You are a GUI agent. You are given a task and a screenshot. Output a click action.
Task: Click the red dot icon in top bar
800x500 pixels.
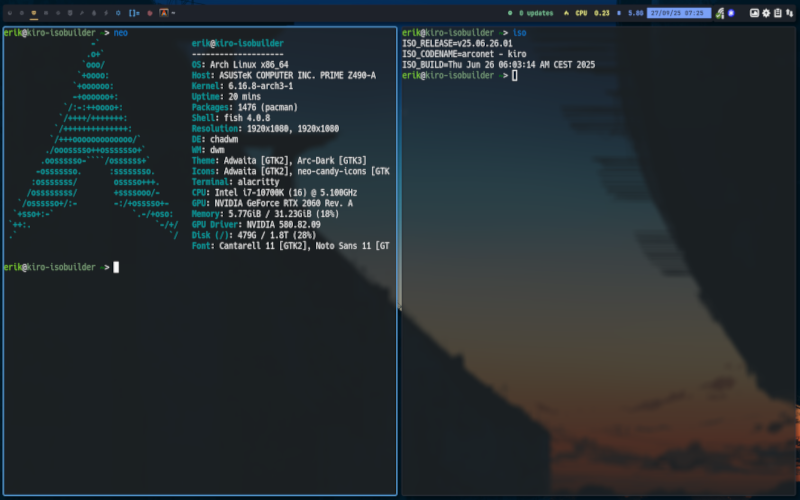[149, 13]
